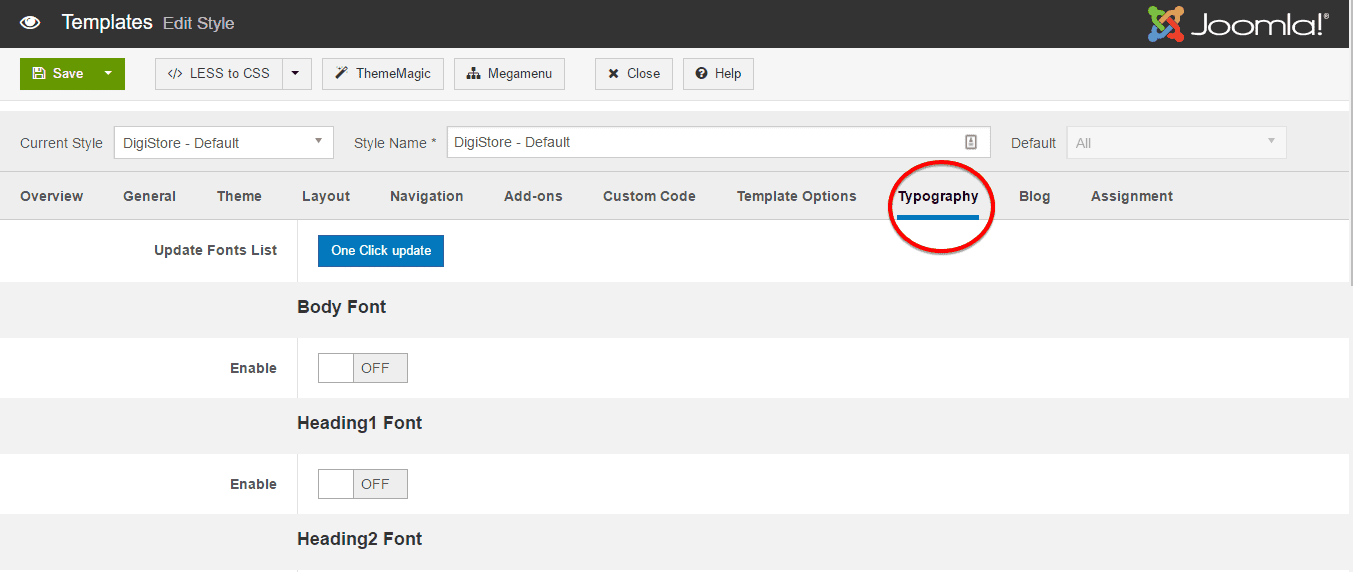Open ThemeMagic with the wand icon
This screenshot has width=1353, height=572.
pyautogui.click(x=382, y=73)
